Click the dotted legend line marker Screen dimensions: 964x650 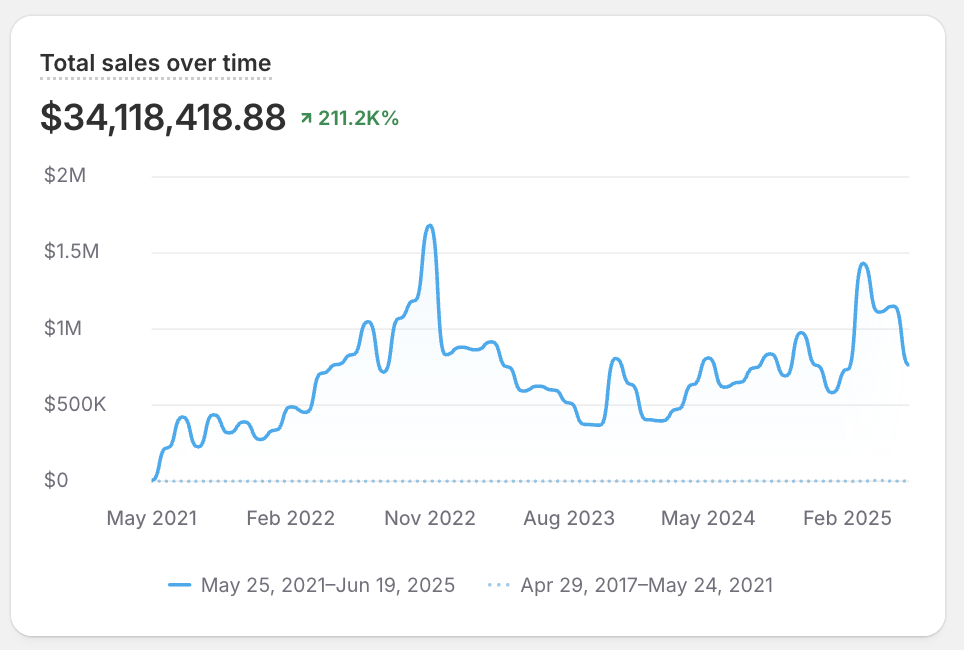(x=499, y=585)
